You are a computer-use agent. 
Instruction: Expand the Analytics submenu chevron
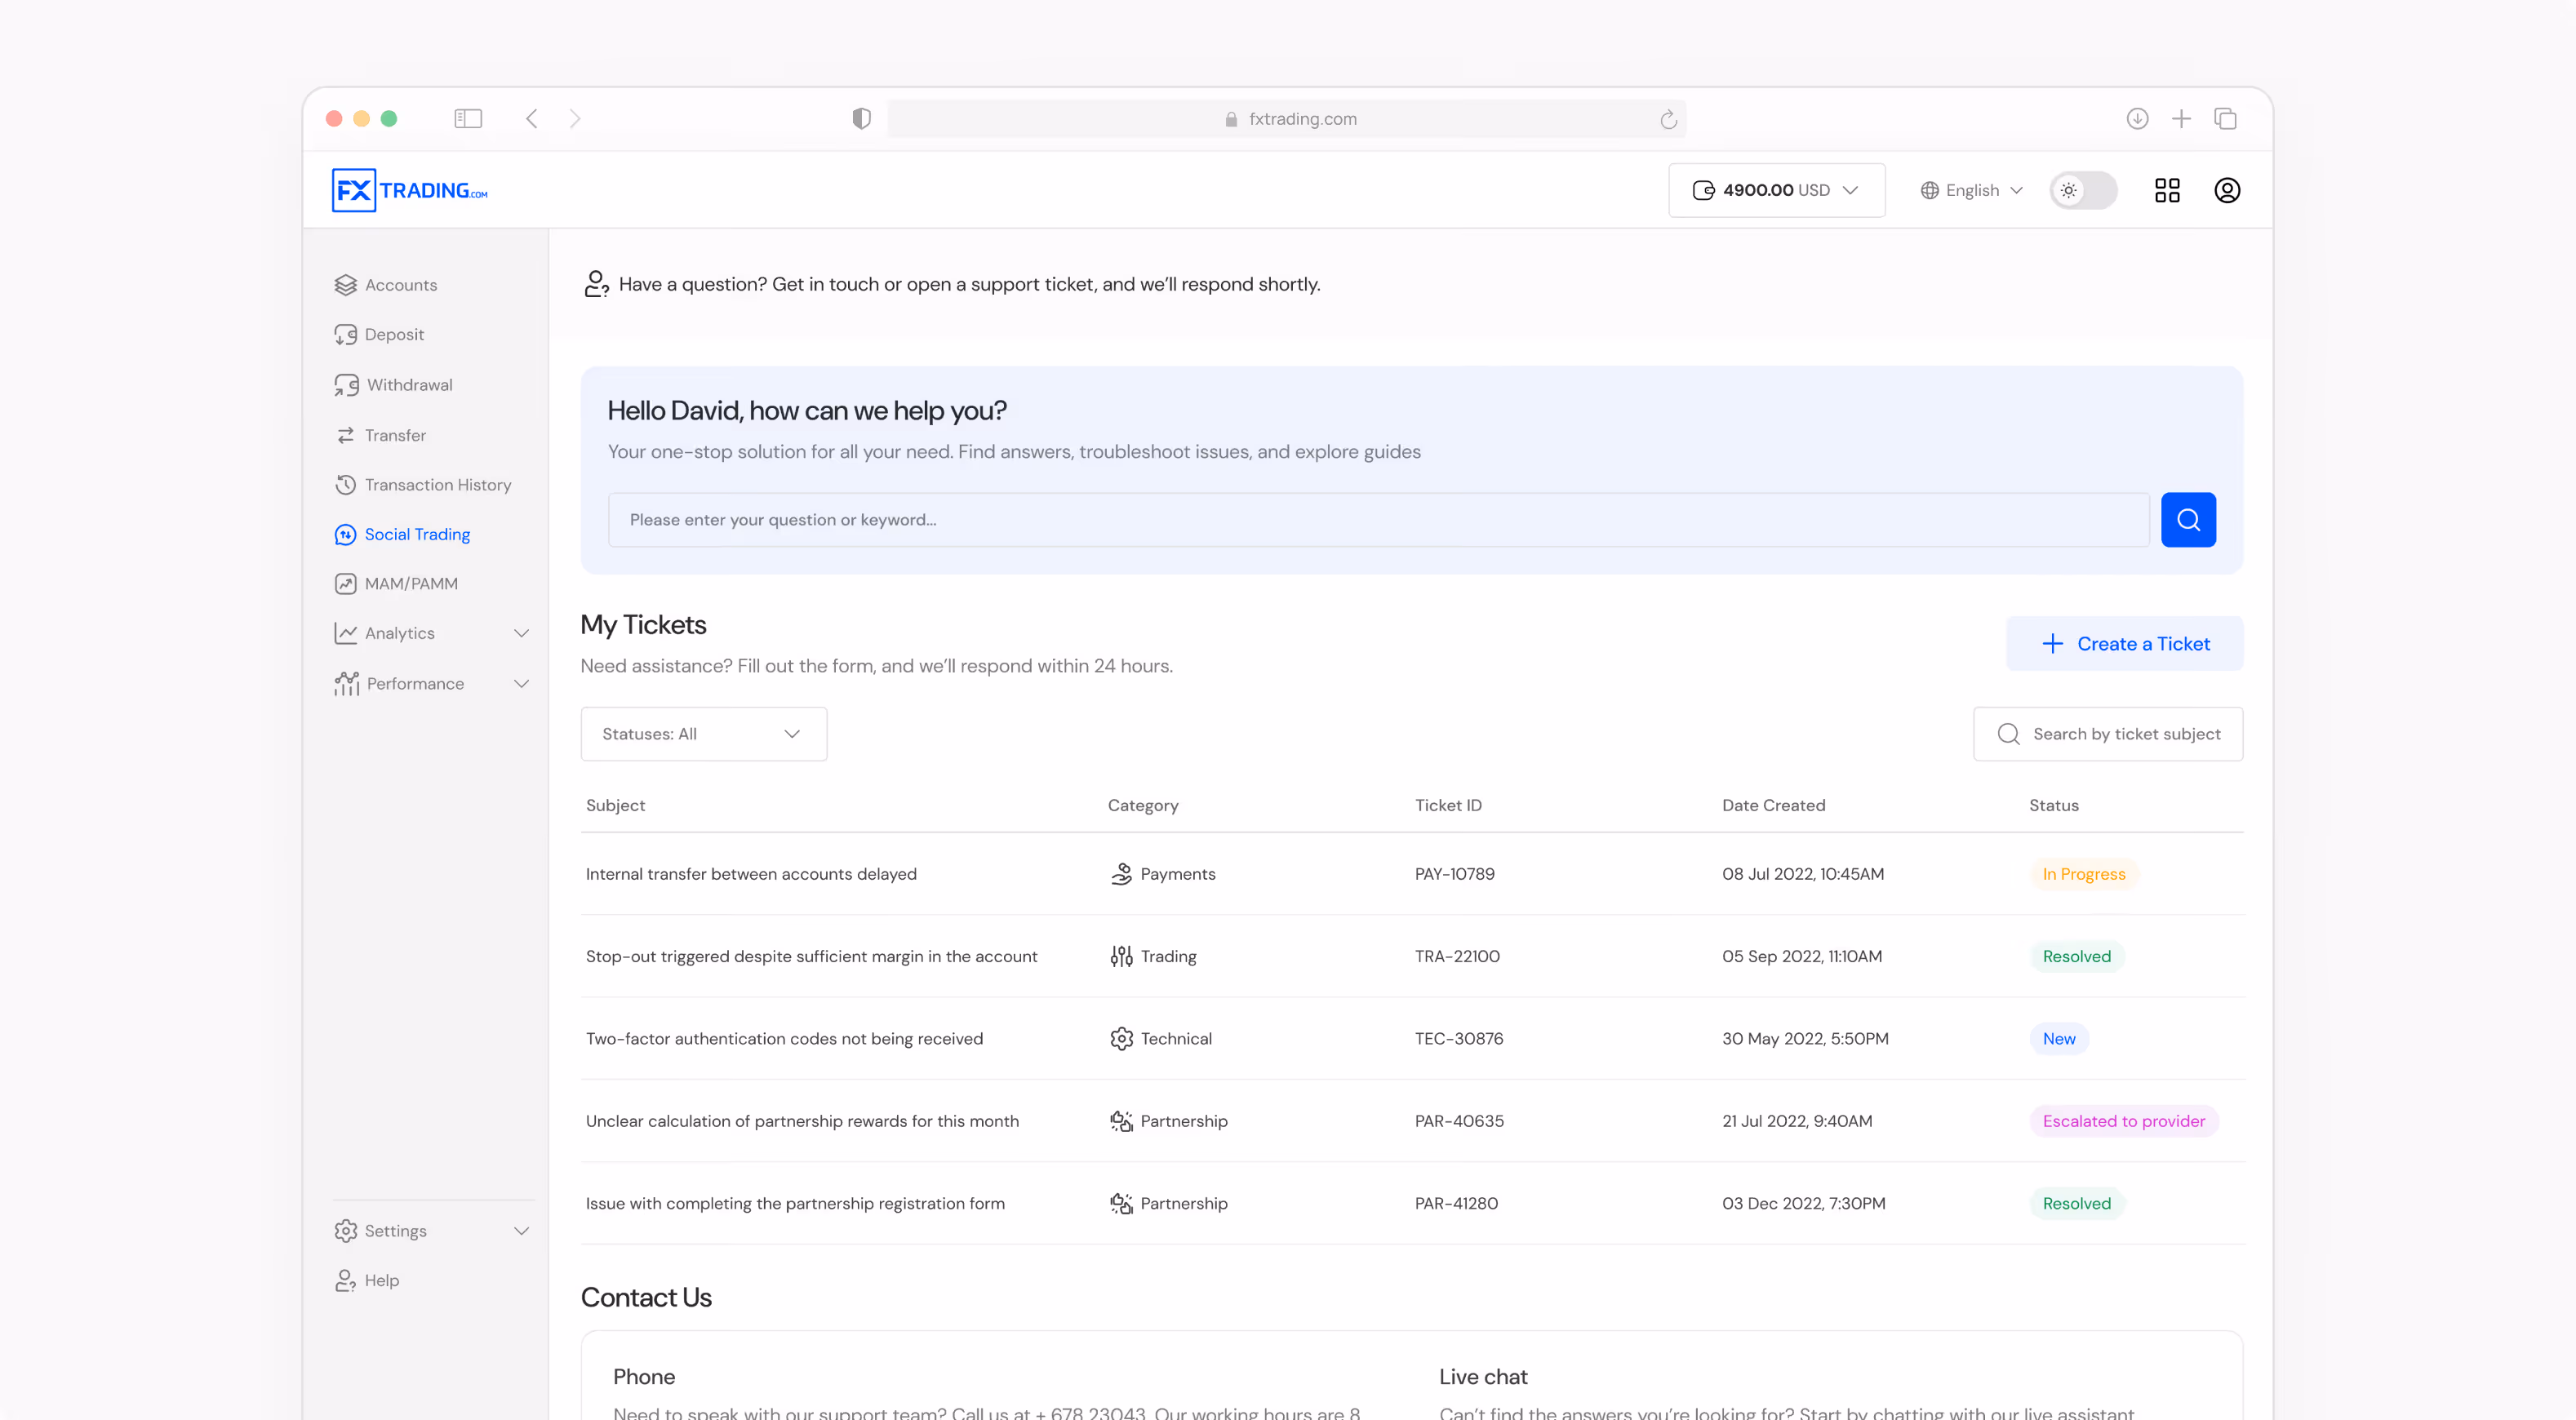tap(521, 633)
